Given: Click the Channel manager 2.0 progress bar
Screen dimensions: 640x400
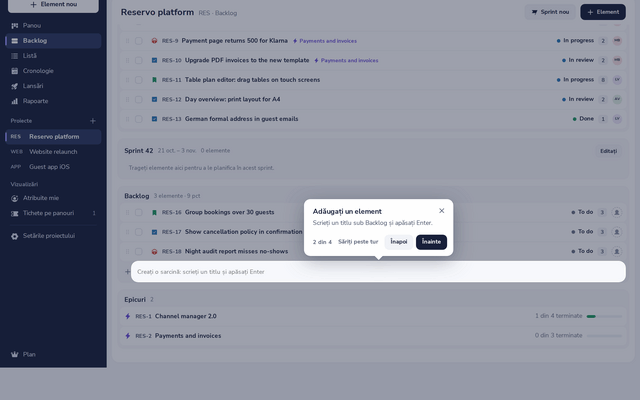Looking at the screenshot, I should click(x=604, y=316).
